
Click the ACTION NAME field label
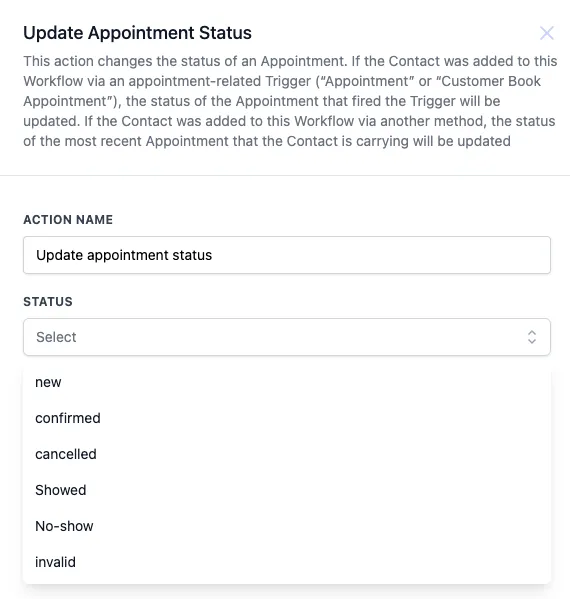pos(68,220)
